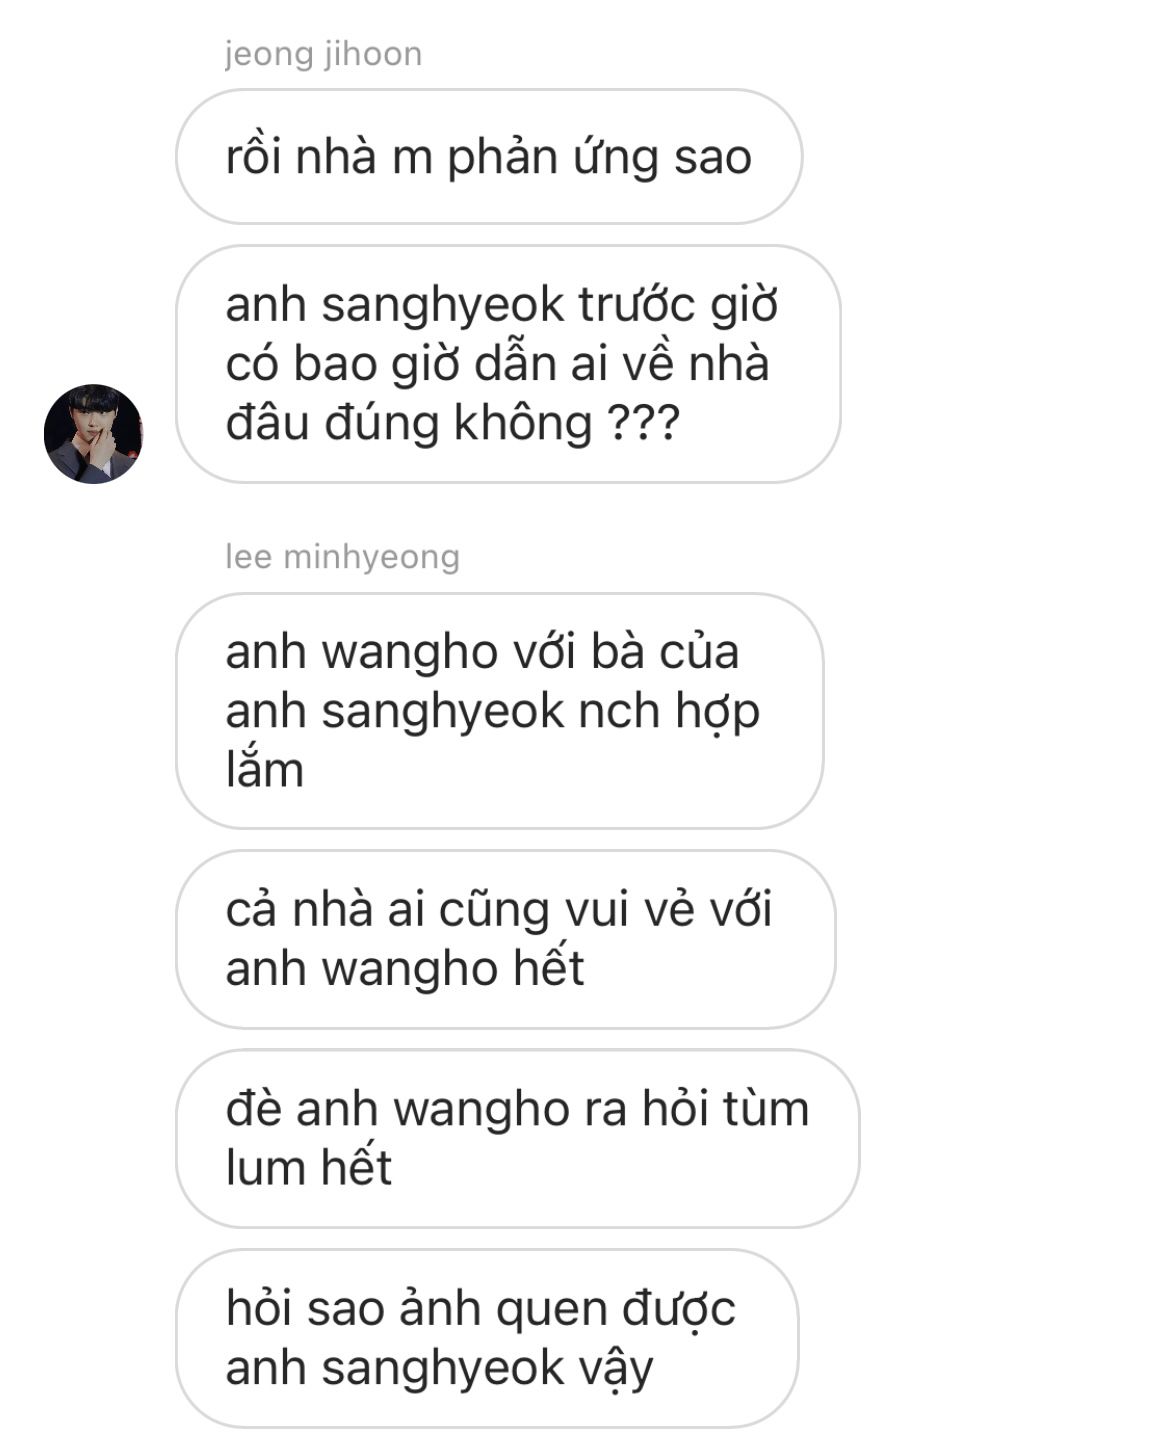The height and width of the screenshot is (1440, 1170).
Task: Select the 'rồi nhà m phản ứng sao' message
Action: [x=489, y=157]
